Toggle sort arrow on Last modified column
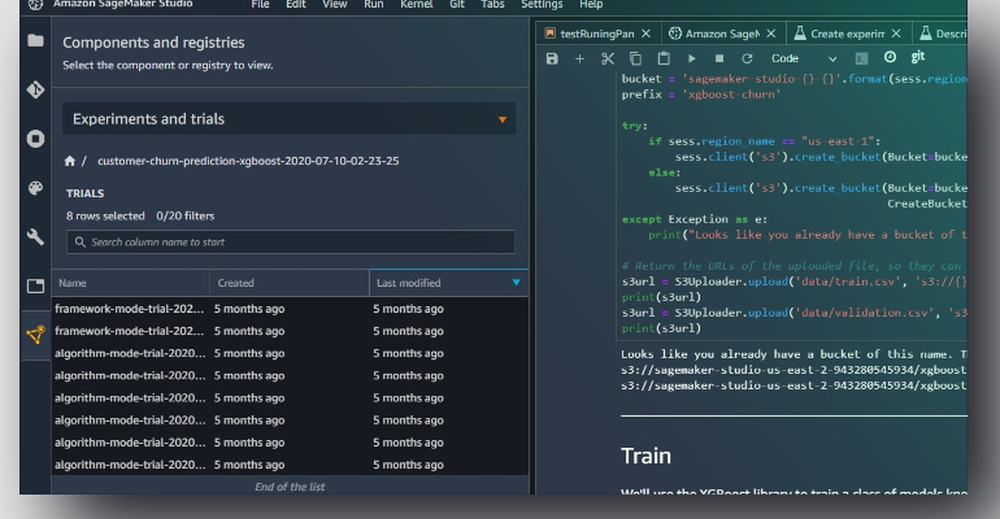1000x519 pixels. coord(515,282)
